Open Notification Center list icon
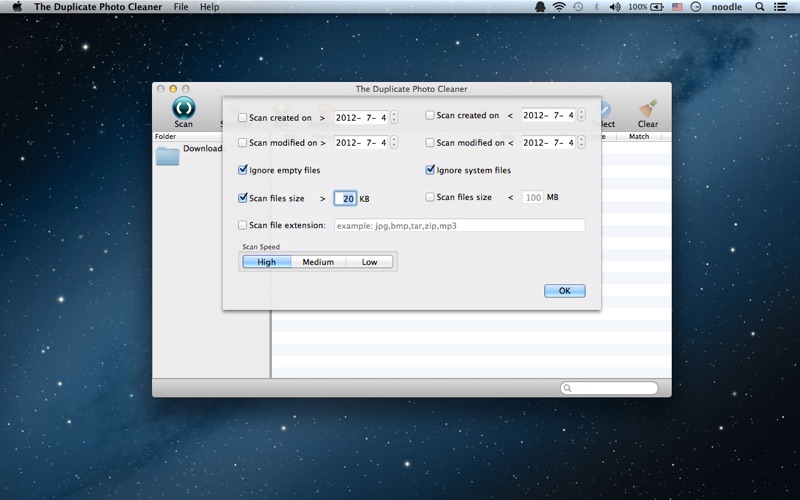 tap(780, 7)
